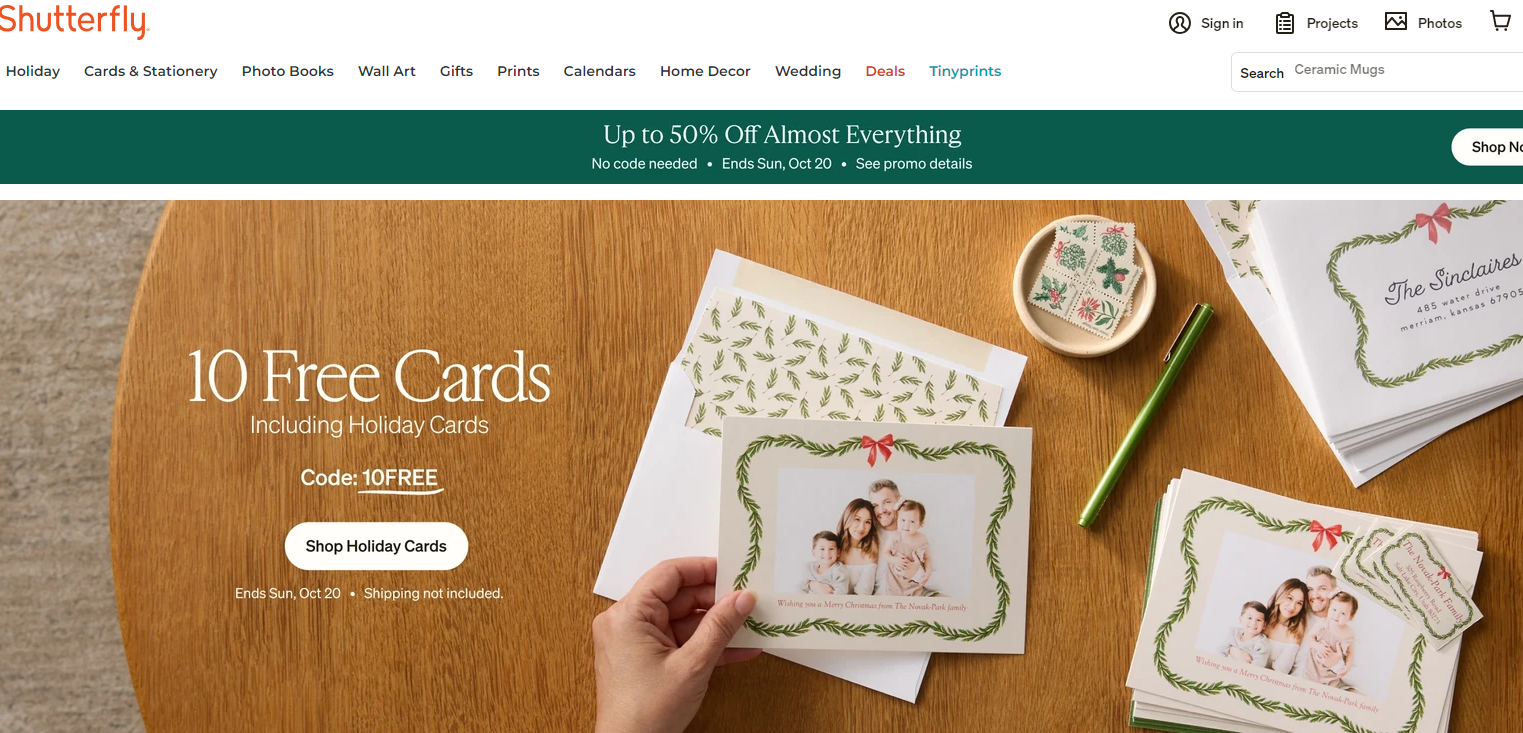
Task: Select the Gifts menu item
Action: (x=457, y=71)
